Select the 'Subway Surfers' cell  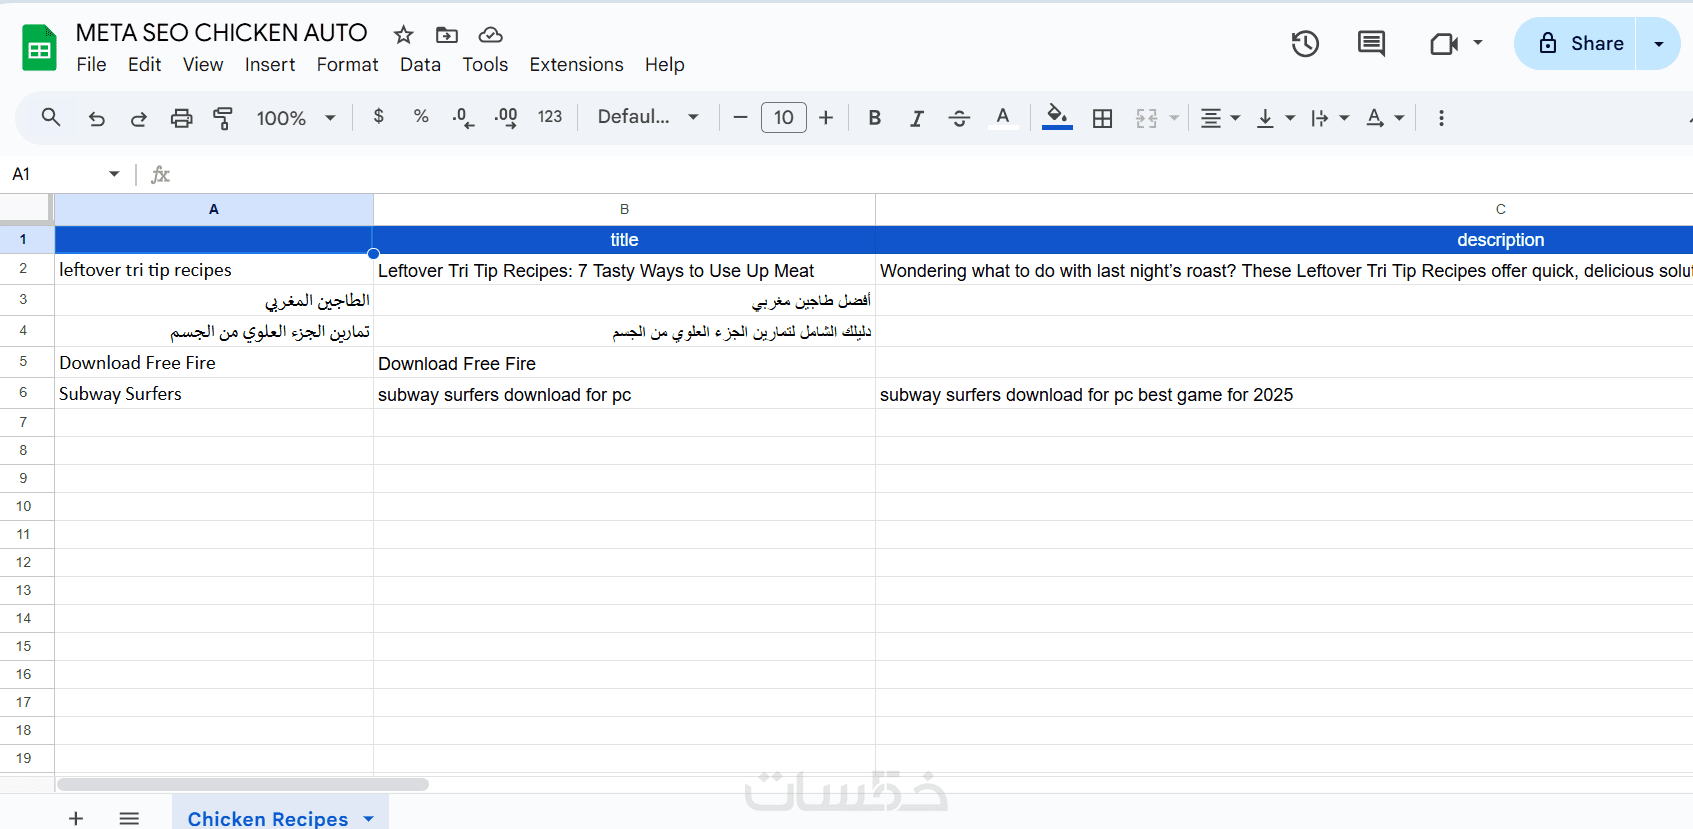pos(214,394)
